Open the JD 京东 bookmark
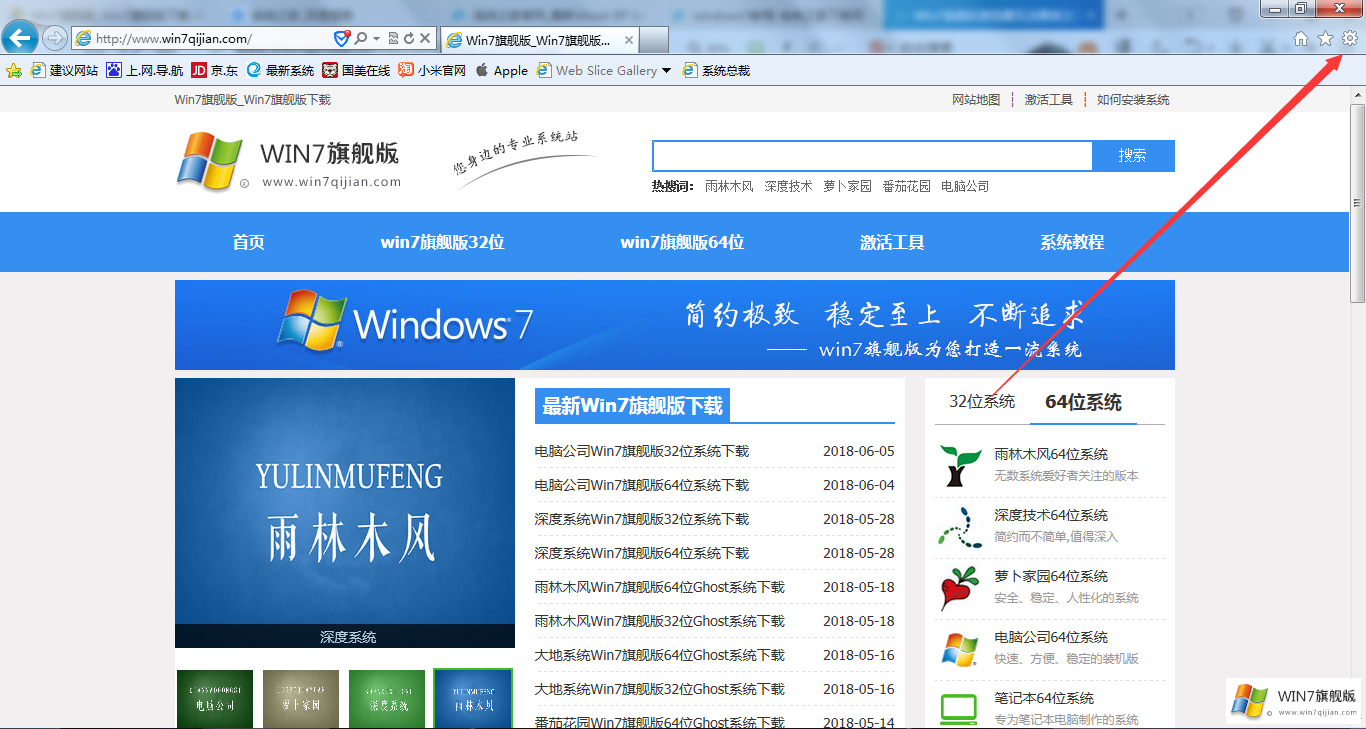The image size is (1366, 729). pyautogui.click(x=214, y=70)
